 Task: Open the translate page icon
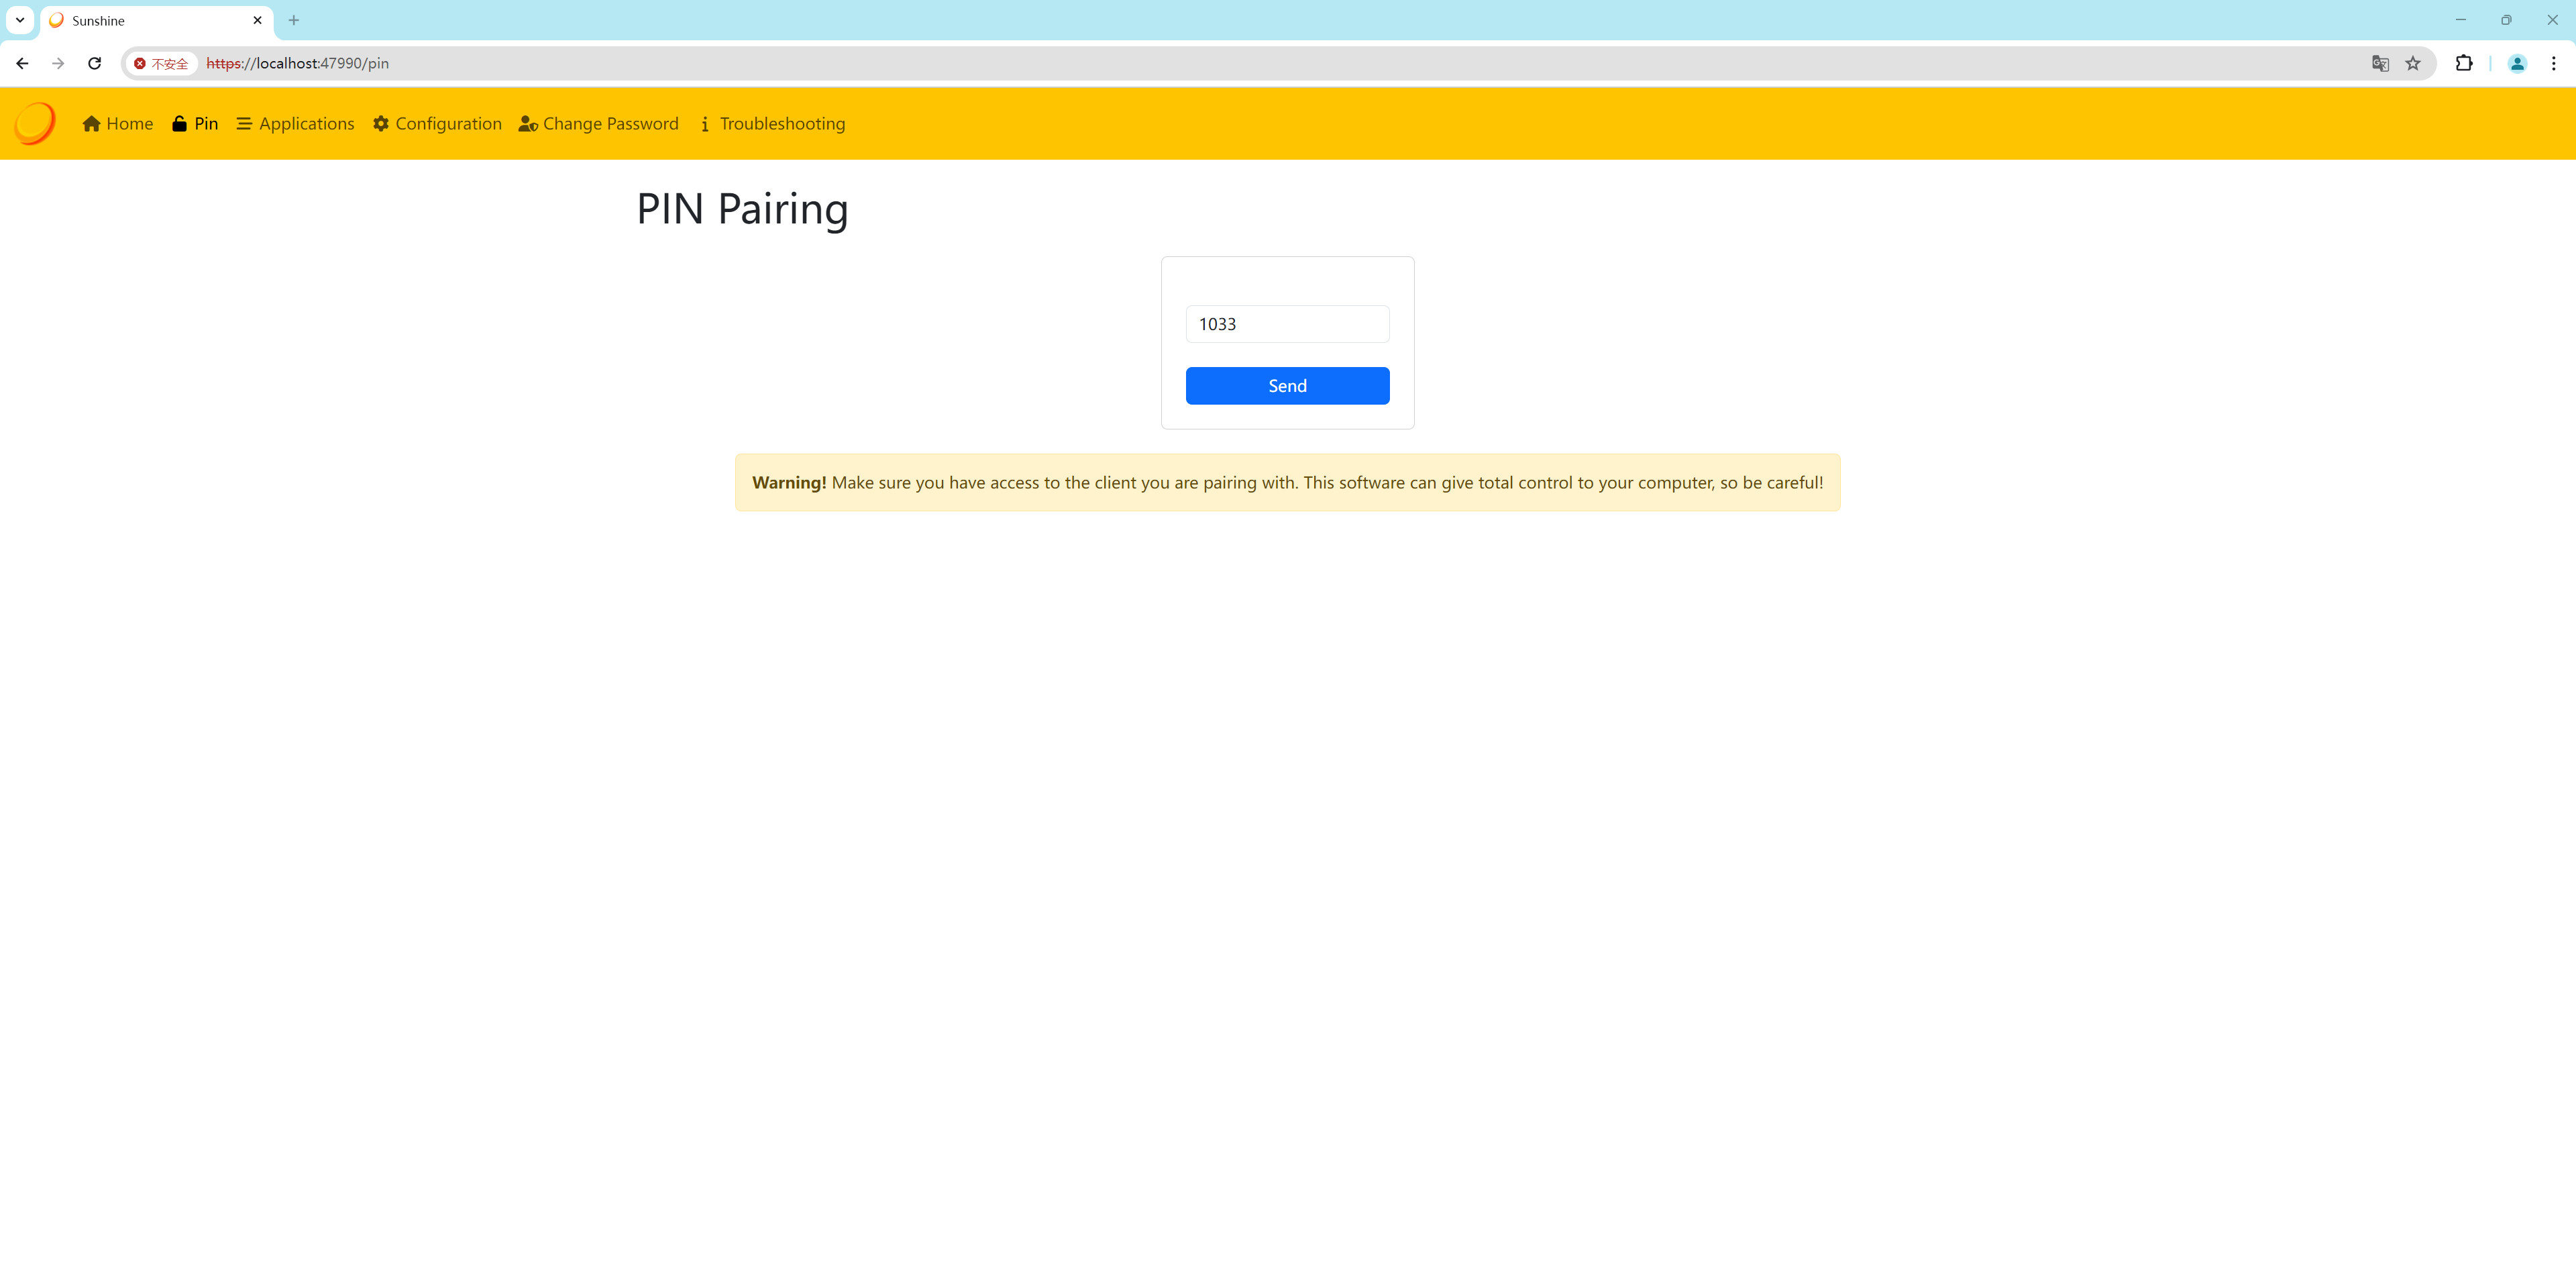pos(2380,63)
